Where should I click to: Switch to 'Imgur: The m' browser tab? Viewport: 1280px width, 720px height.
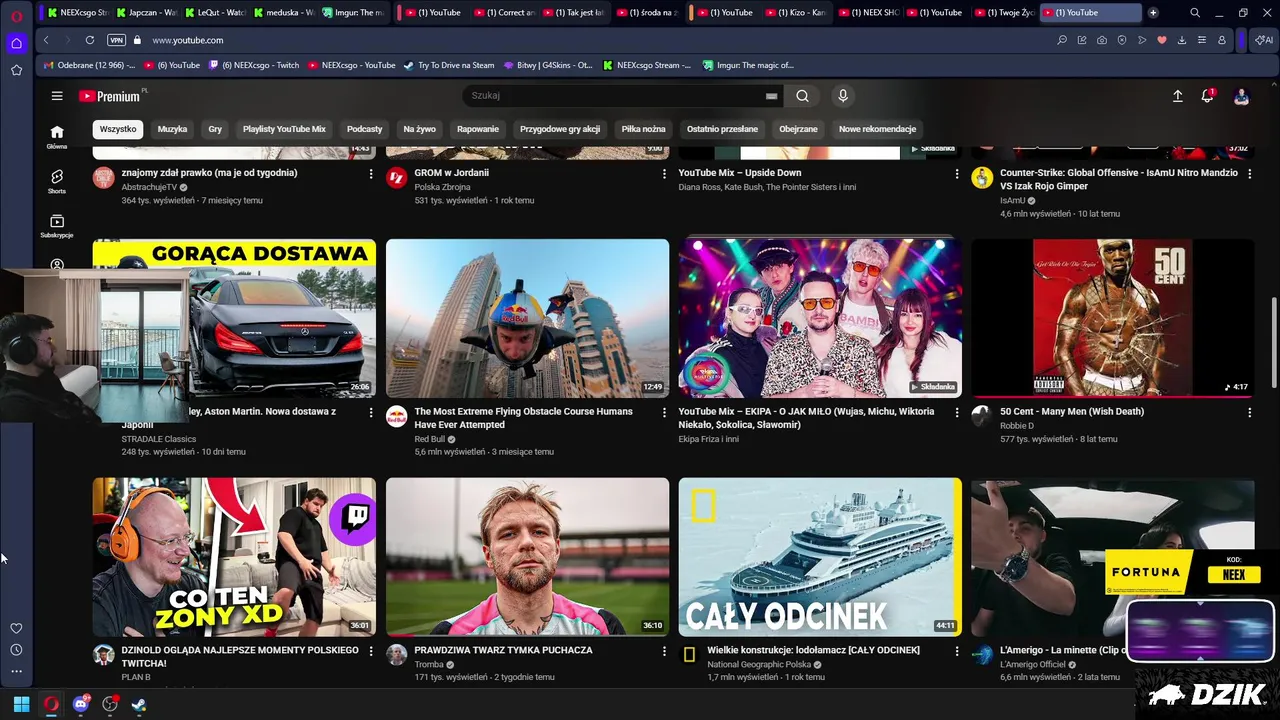[x=354, y=13]
